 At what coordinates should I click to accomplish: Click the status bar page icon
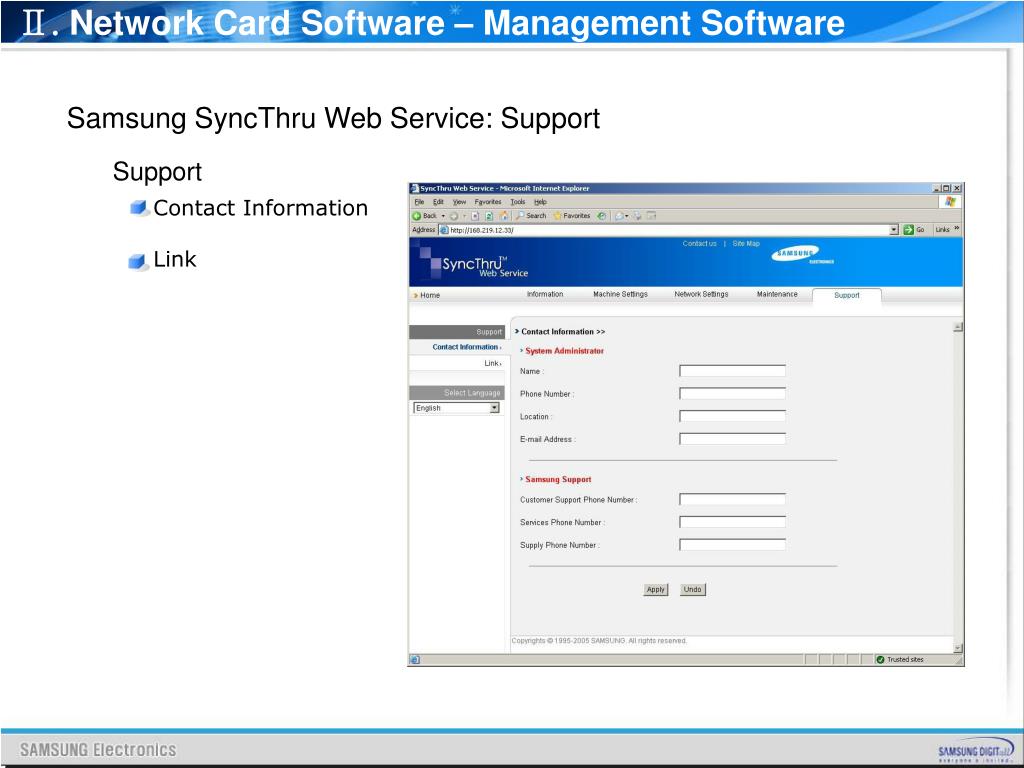415,660
